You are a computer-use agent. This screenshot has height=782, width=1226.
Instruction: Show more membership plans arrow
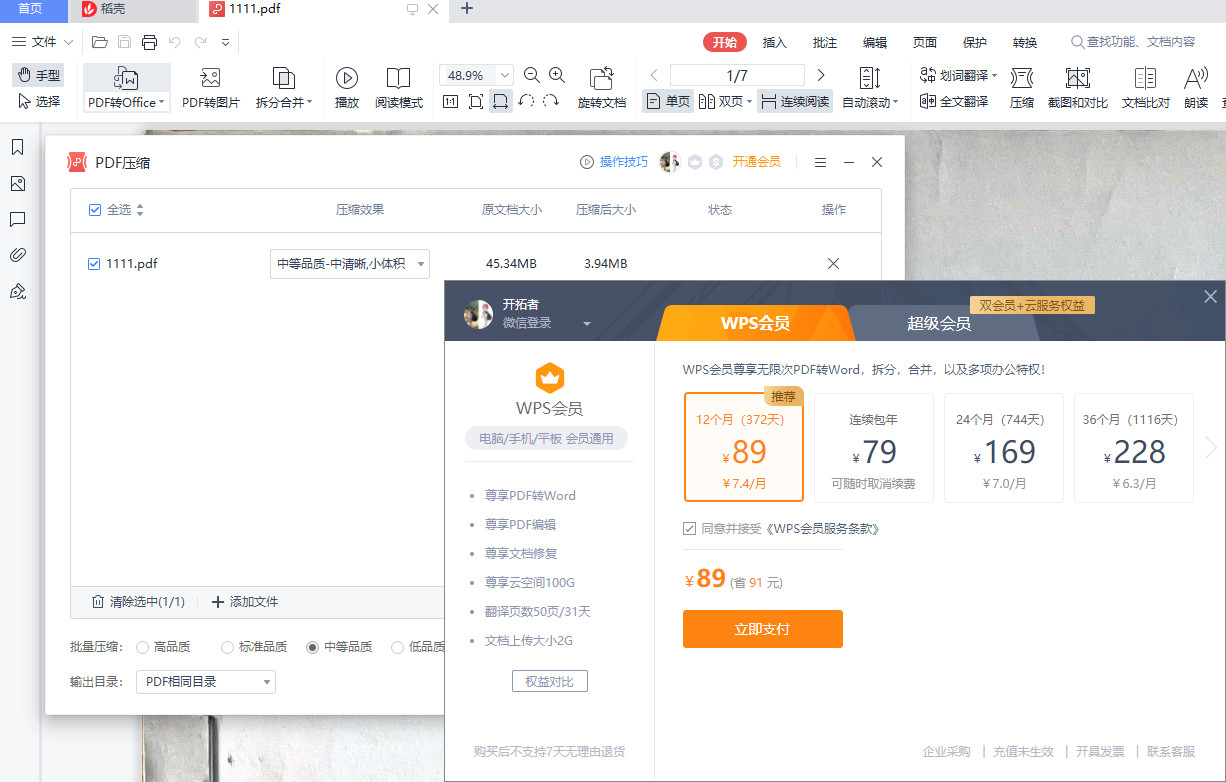(x=1211, y=448)
